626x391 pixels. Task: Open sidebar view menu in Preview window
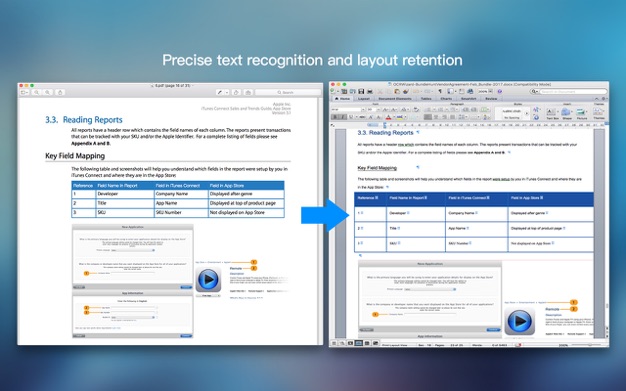point(24,92)
